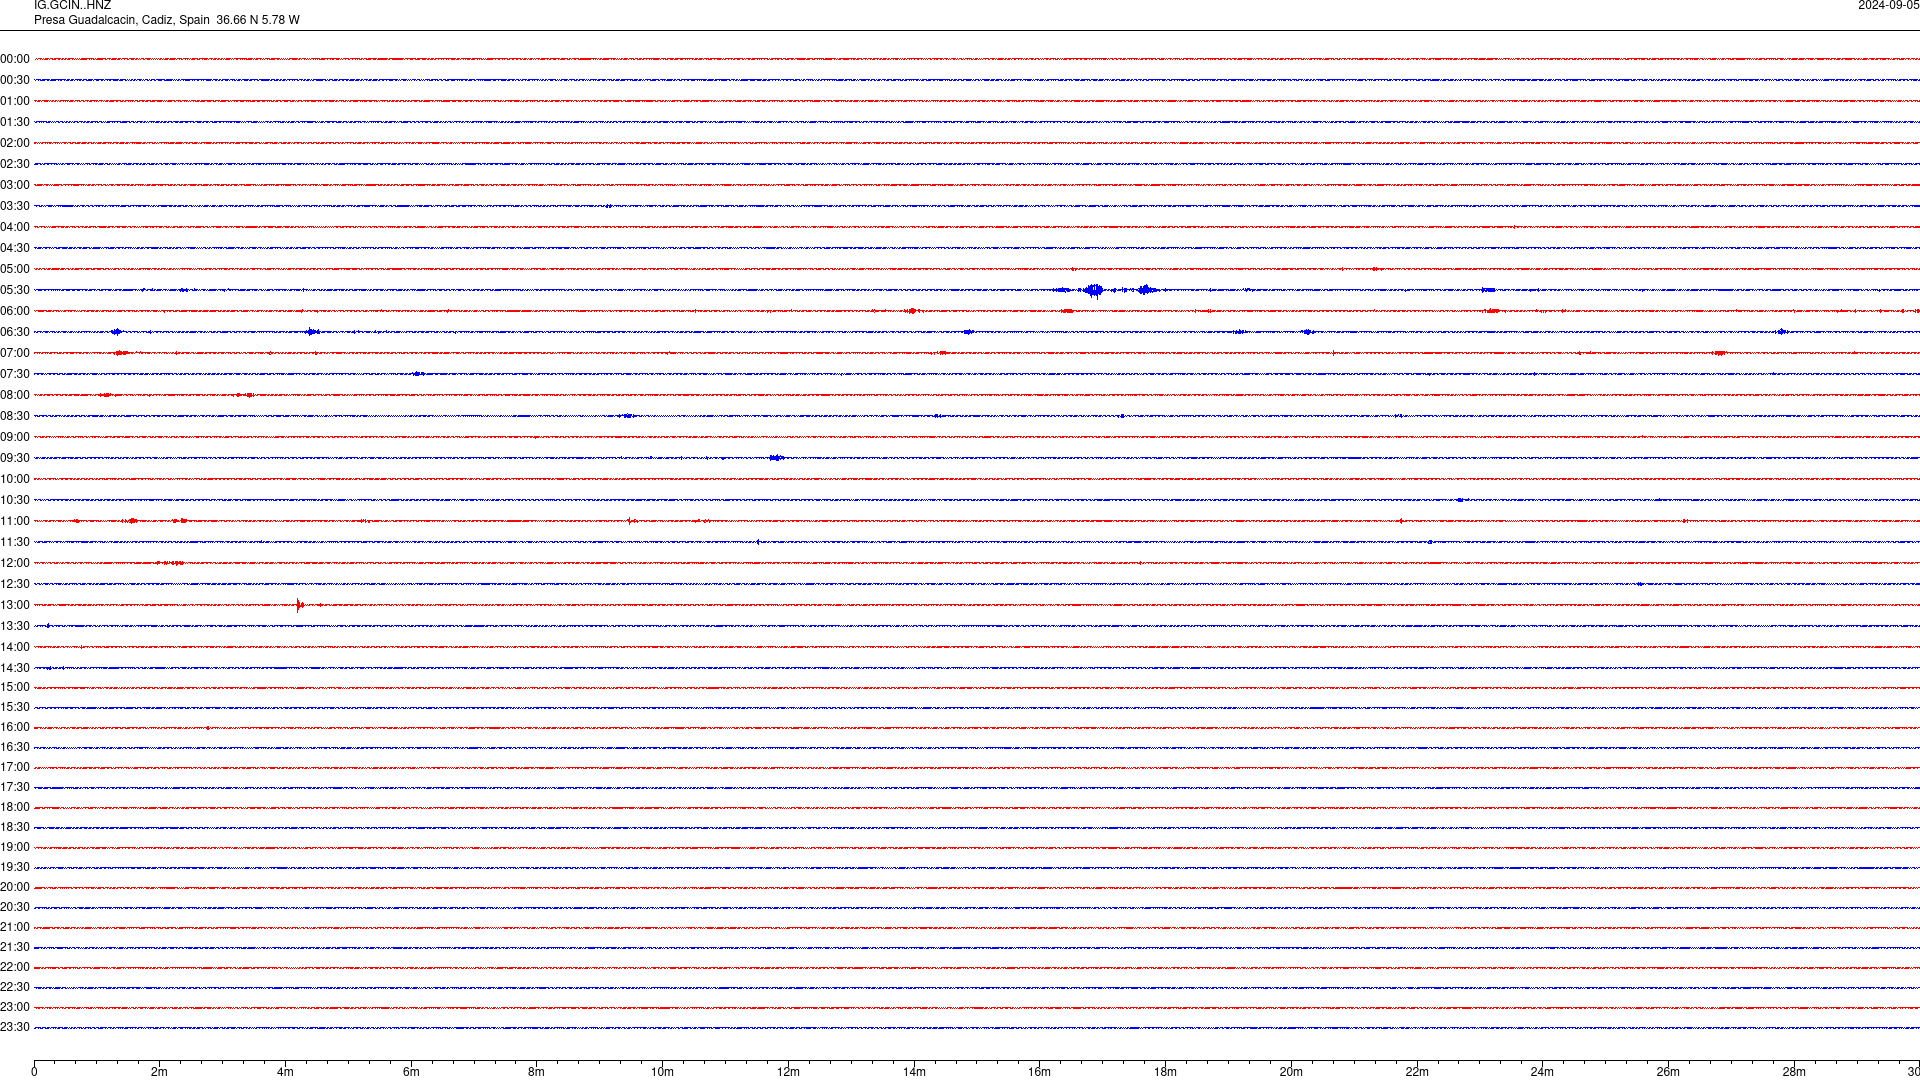This screenshot has height=1080, width=1920.
Task: Select the 03:00 time label
Action: [15, 185]
